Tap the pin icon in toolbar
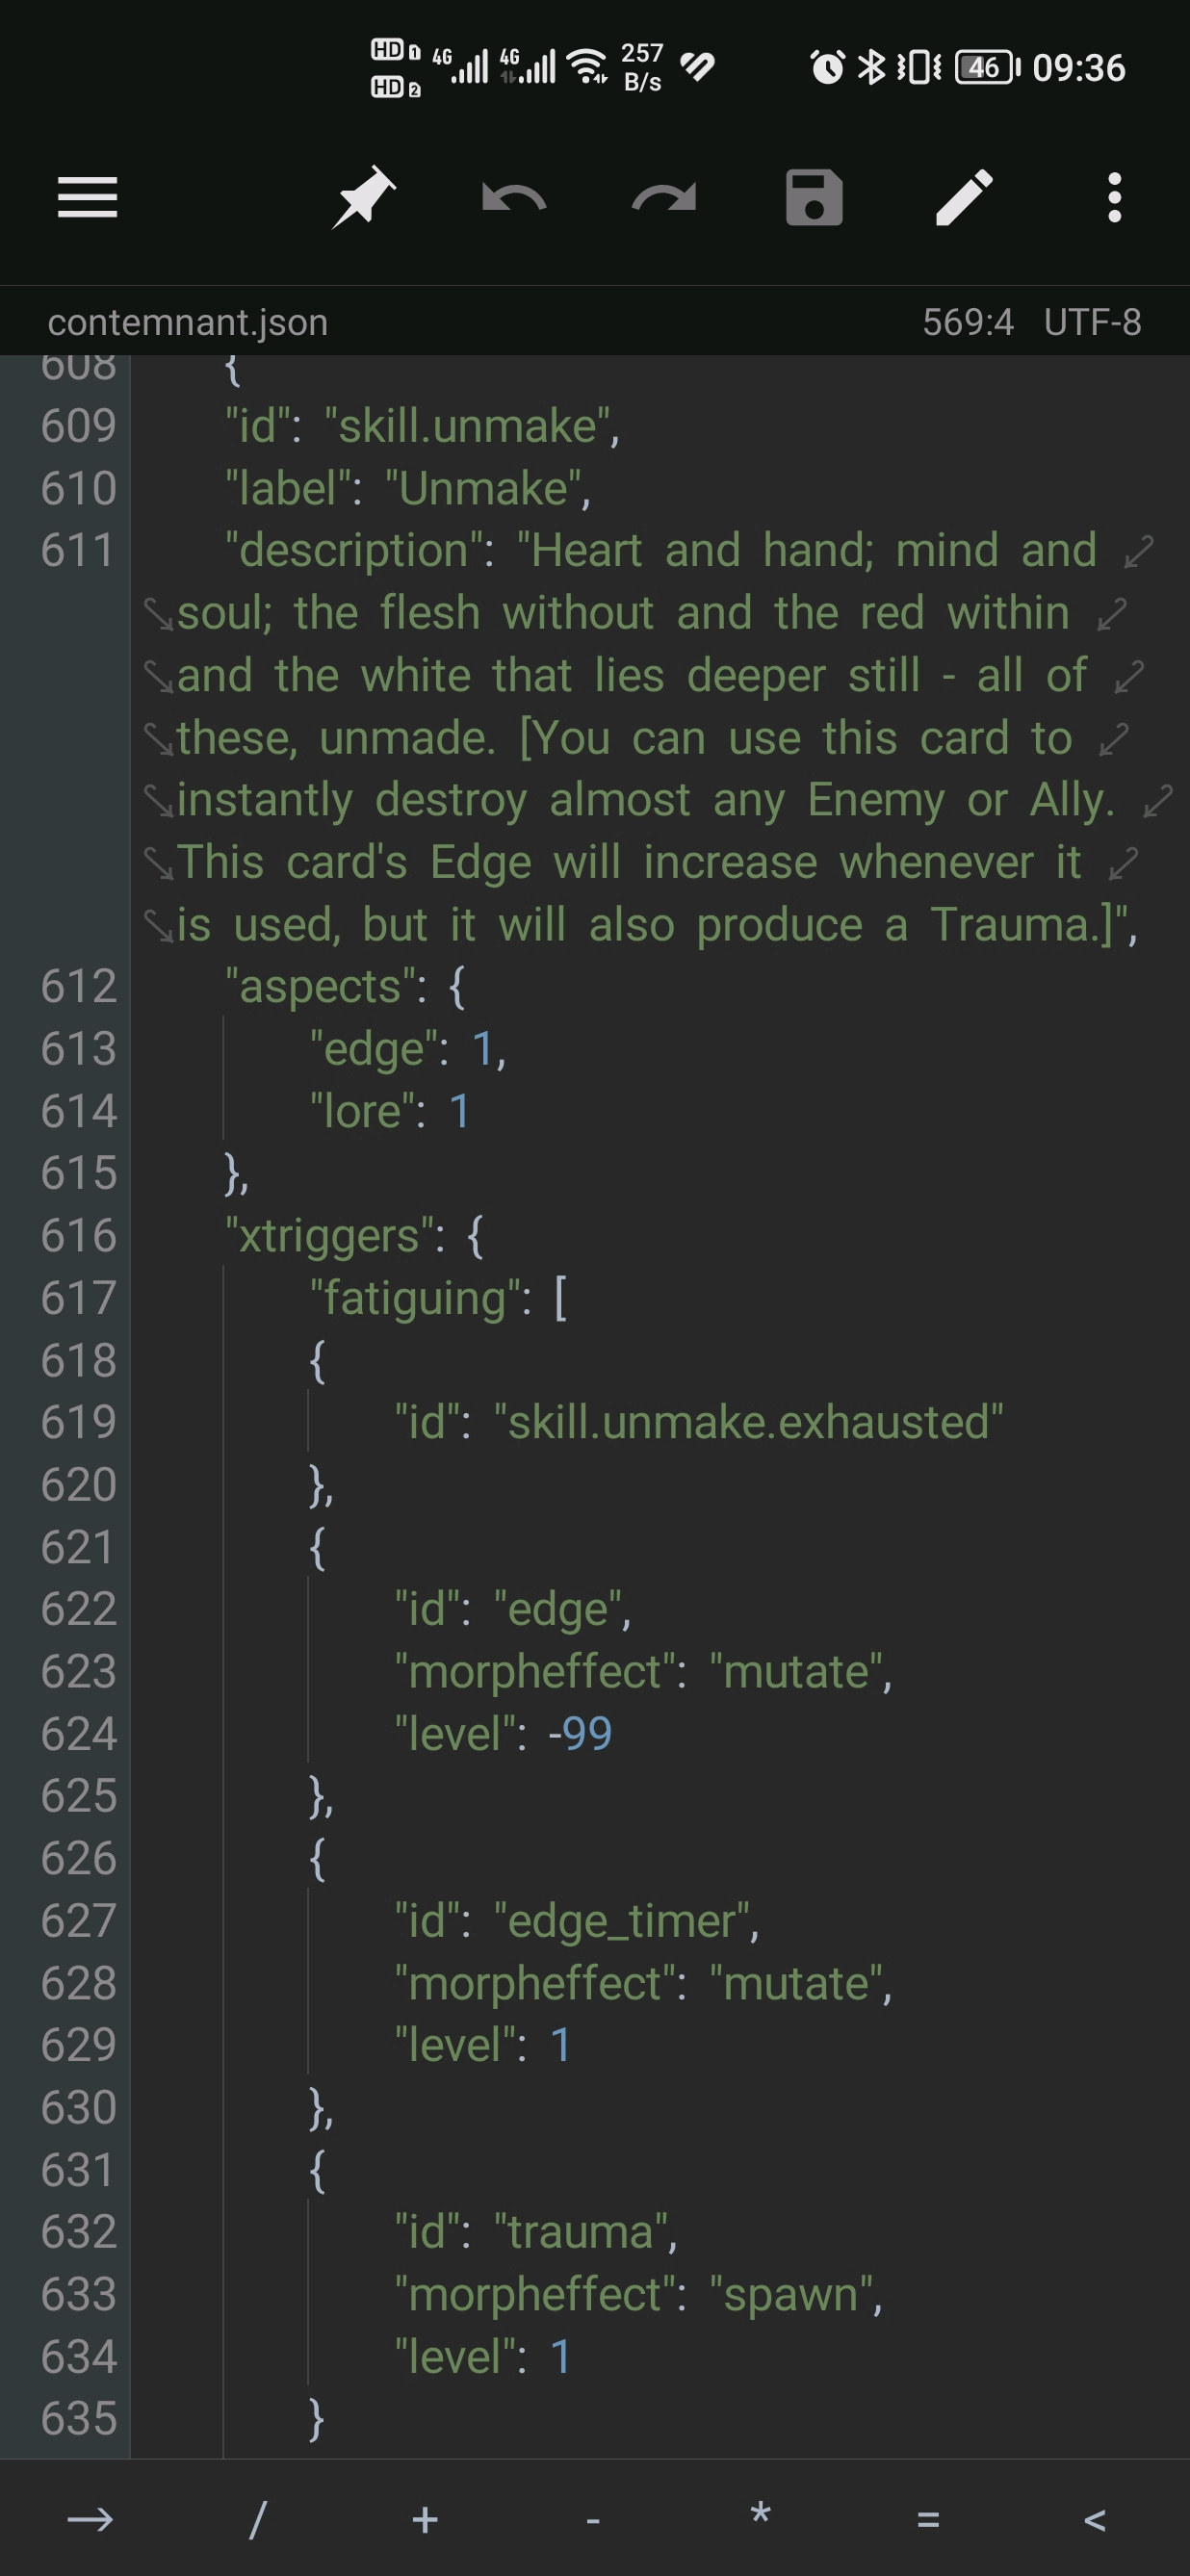Viewport: 1190px width, 2576px height. click(x=363, y=197)
